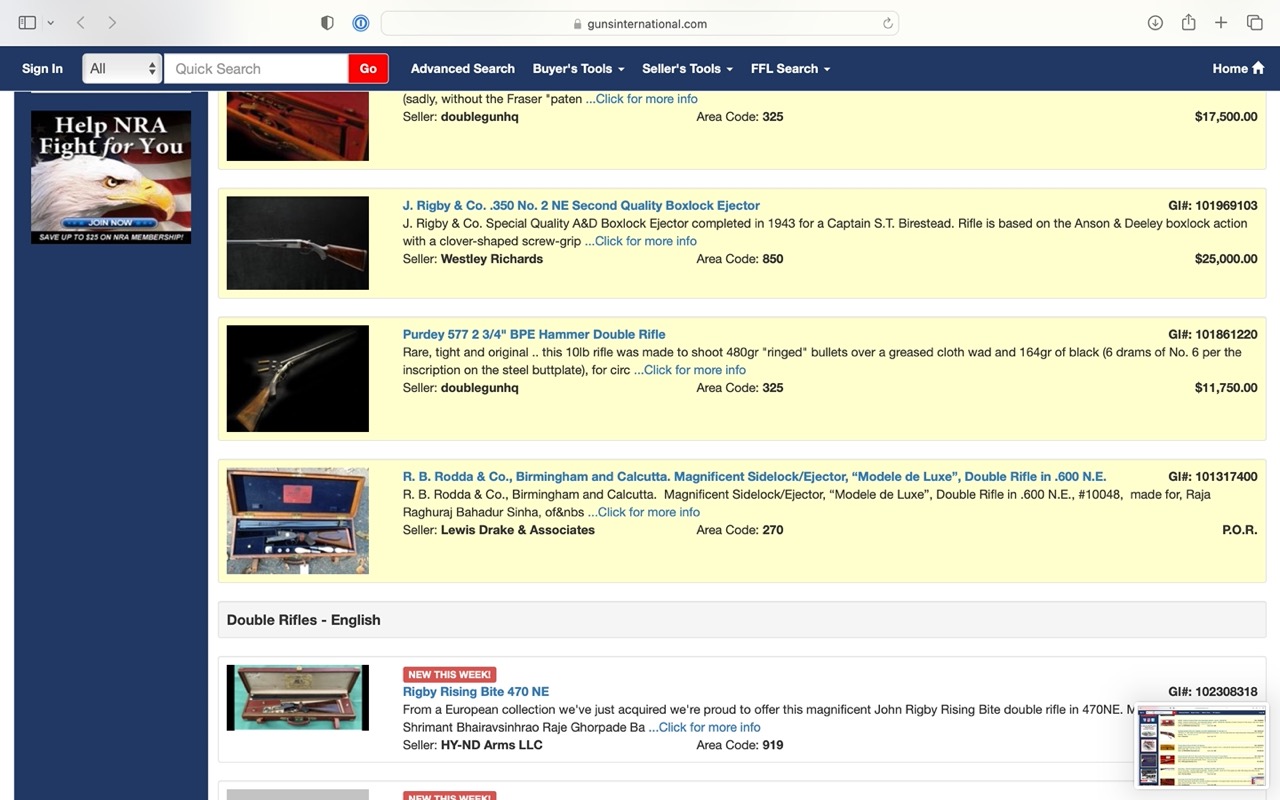Open a new tab with the plus icon

pyautogui.click(x=1221, y=22)
